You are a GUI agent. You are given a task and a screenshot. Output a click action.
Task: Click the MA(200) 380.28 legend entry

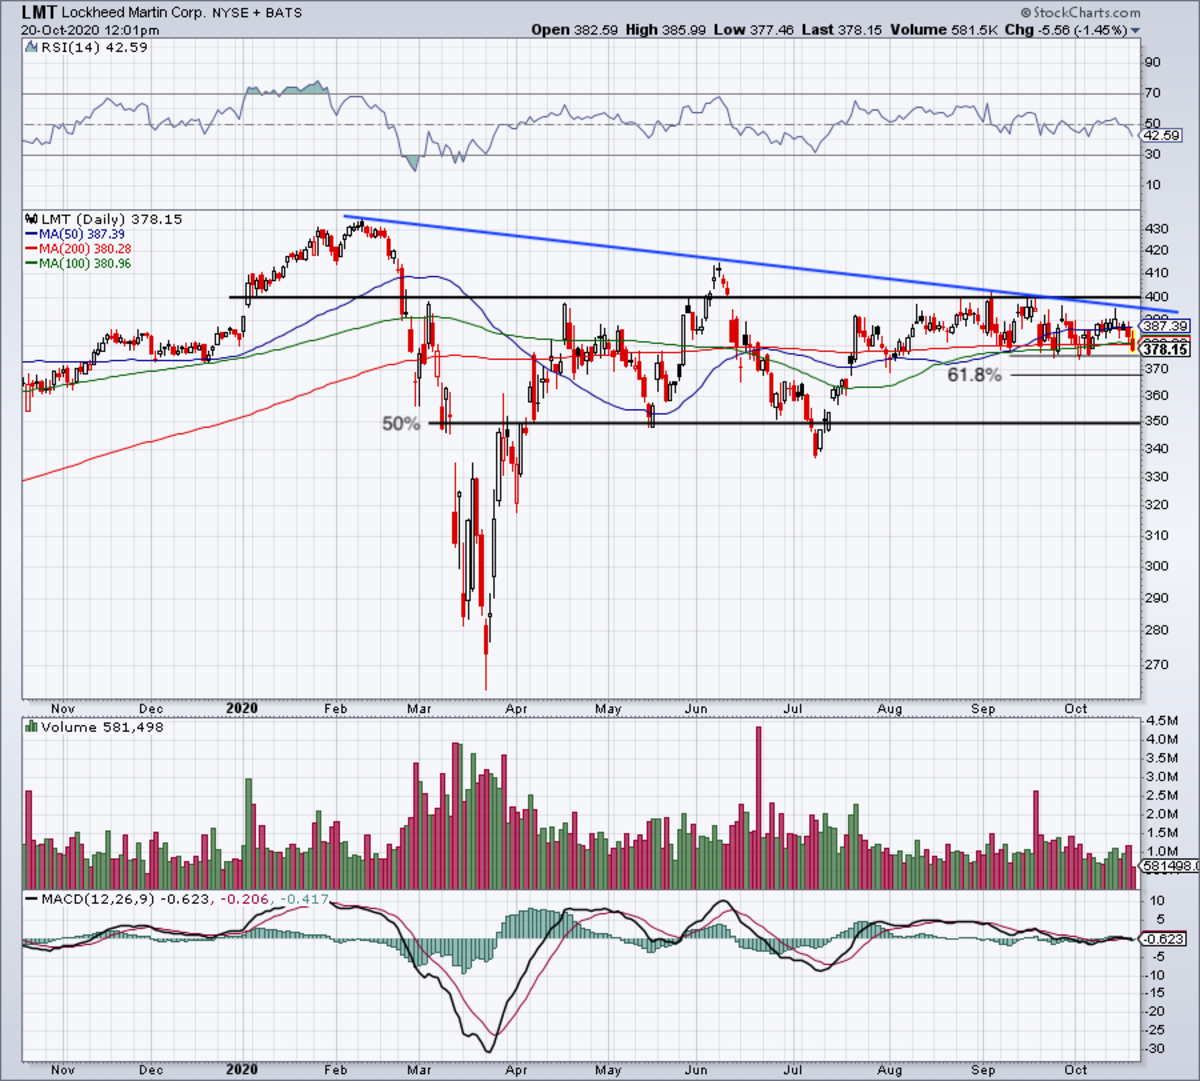(78, 249)
